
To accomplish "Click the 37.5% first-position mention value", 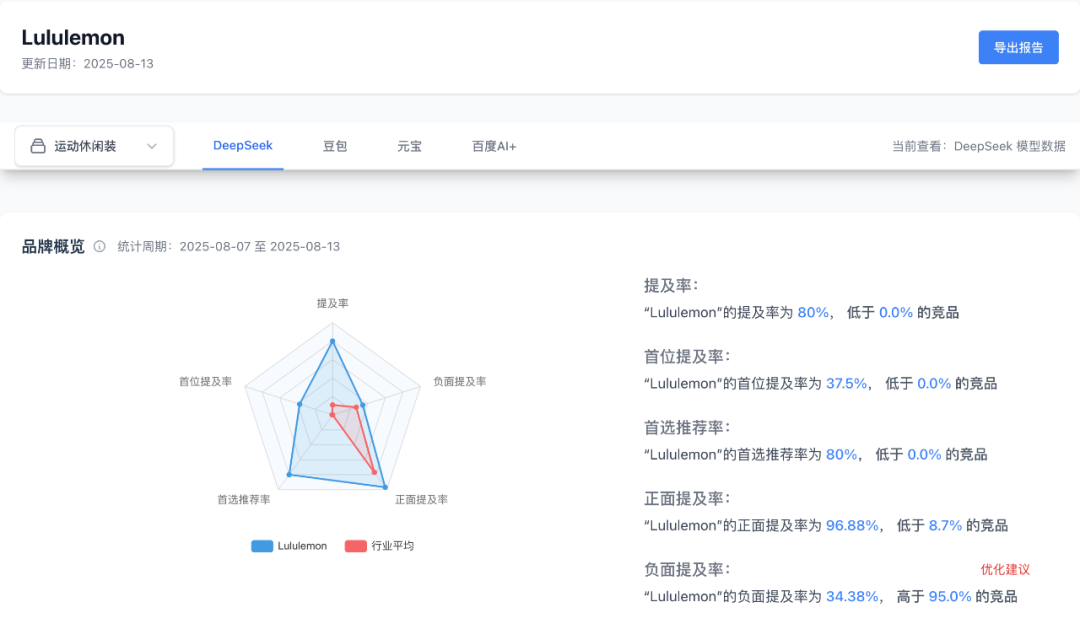I will pyautogui.click(x=846, y=383).
